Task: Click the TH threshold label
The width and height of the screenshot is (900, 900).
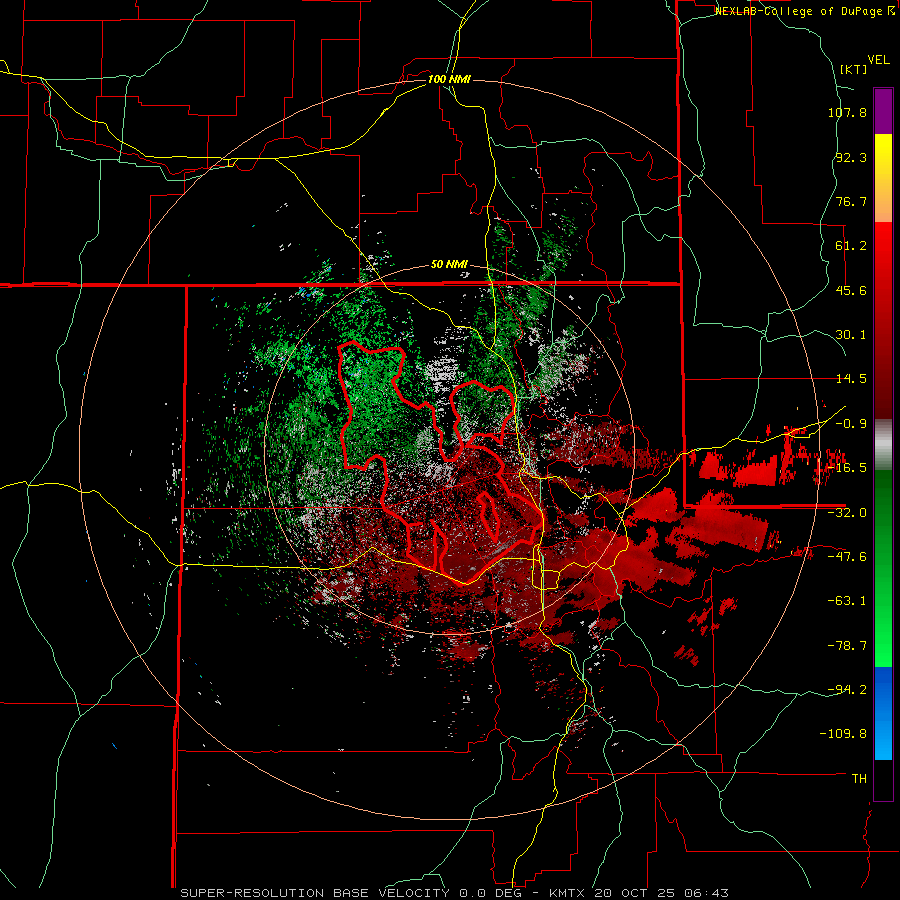Action: (x=859, y=779)
